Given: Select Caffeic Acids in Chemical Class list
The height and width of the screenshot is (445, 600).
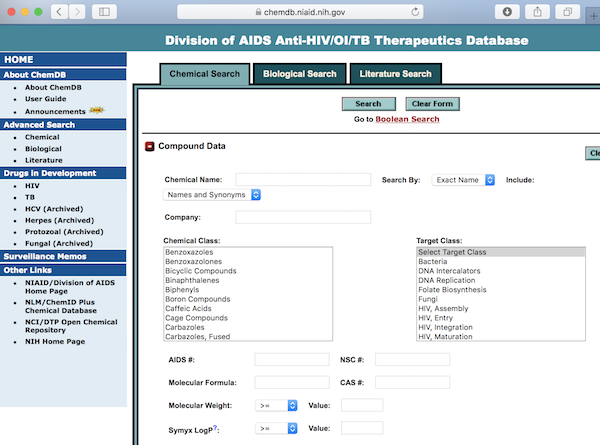Looking at the screenshot, I should pos(248,308).
